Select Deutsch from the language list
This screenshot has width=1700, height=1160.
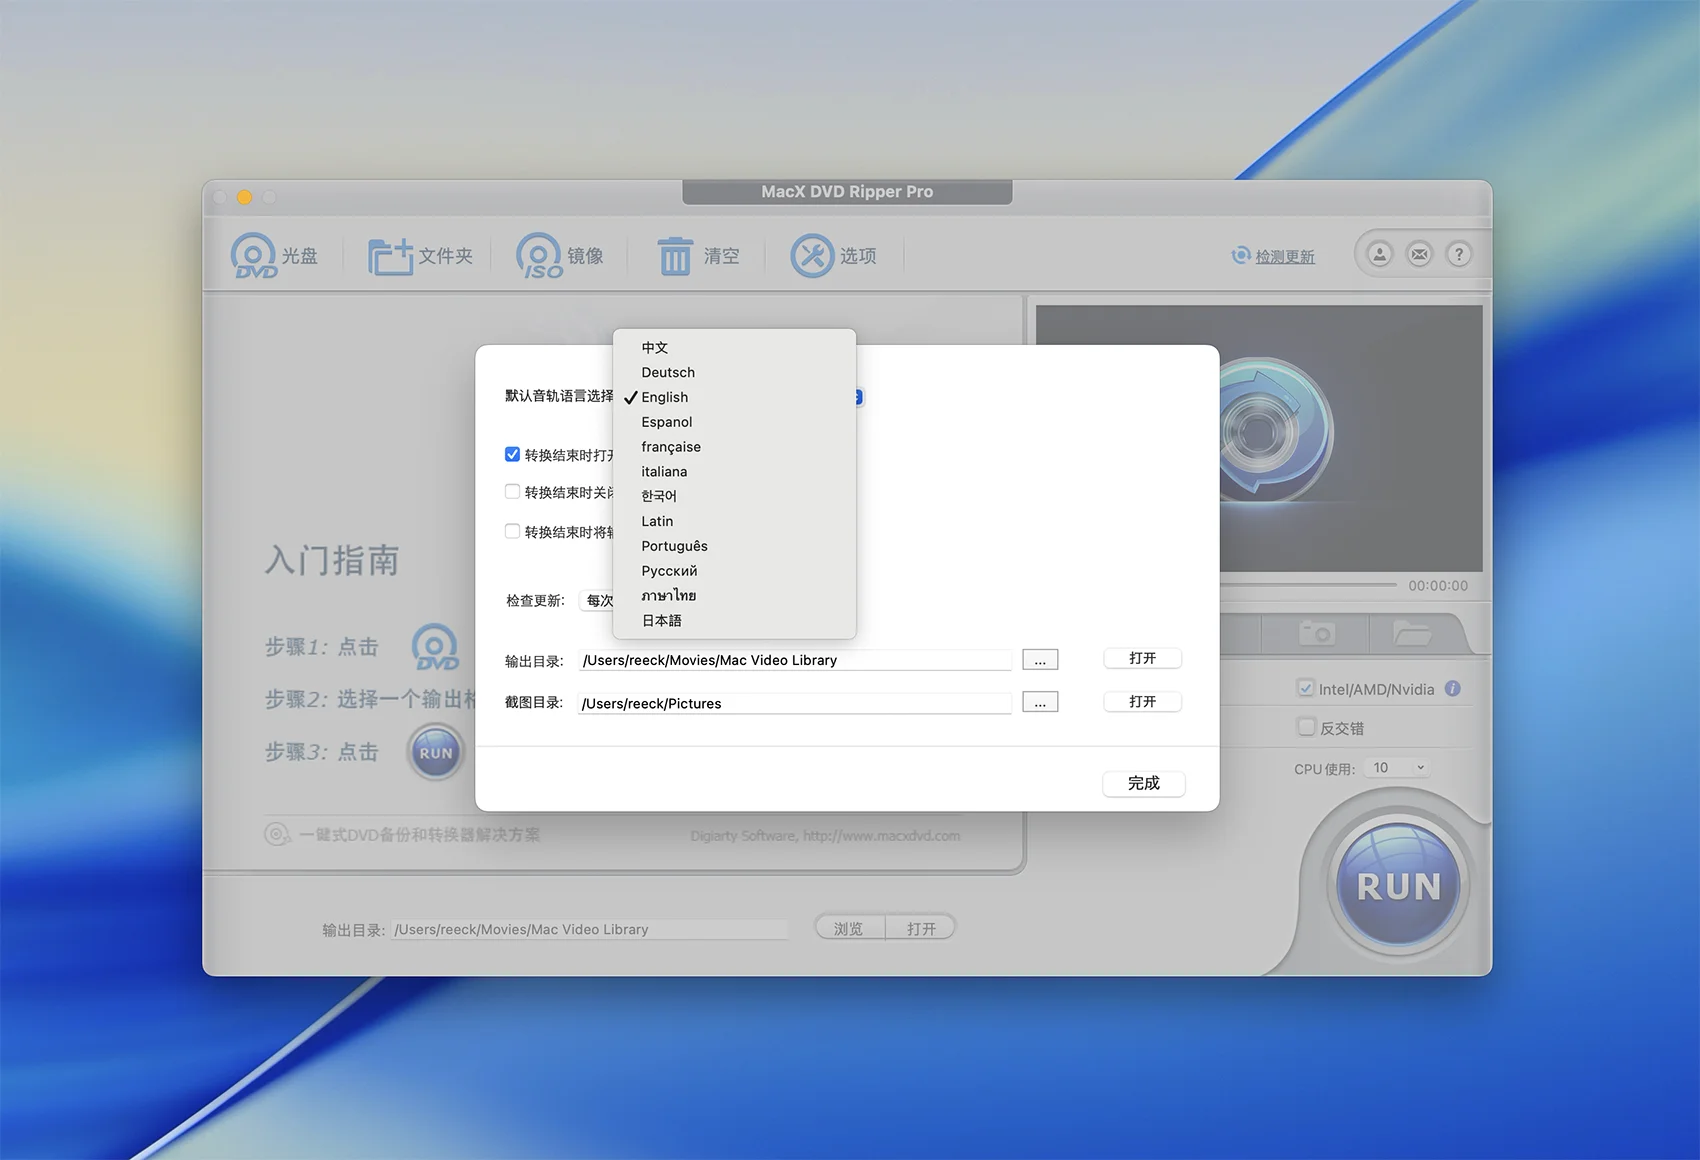coord(668,372)
